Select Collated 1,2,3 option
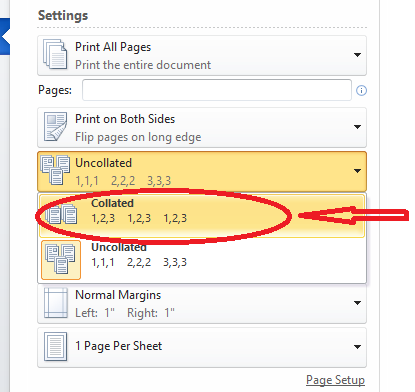The width and height of the screenshot is (415, 392). click(202, 216)
